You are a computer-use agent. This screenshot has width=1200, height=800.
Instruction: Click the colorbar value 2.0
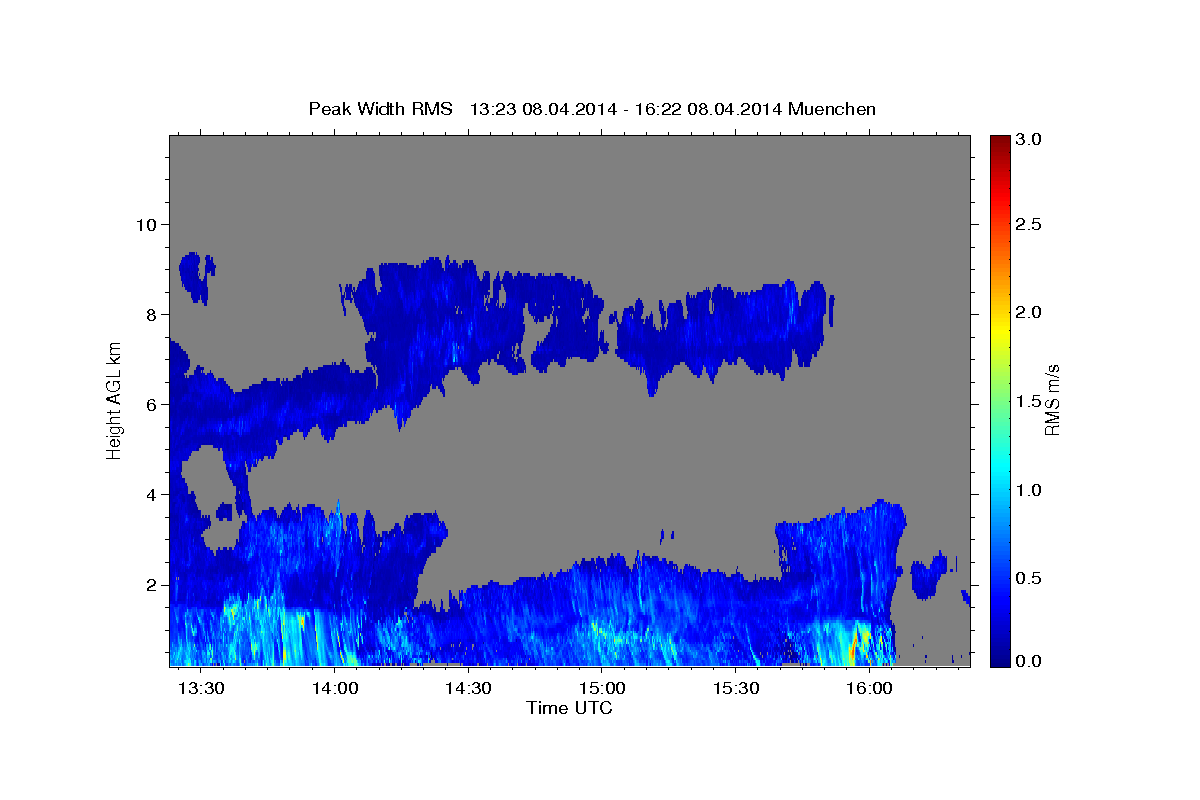[1030, 312]
